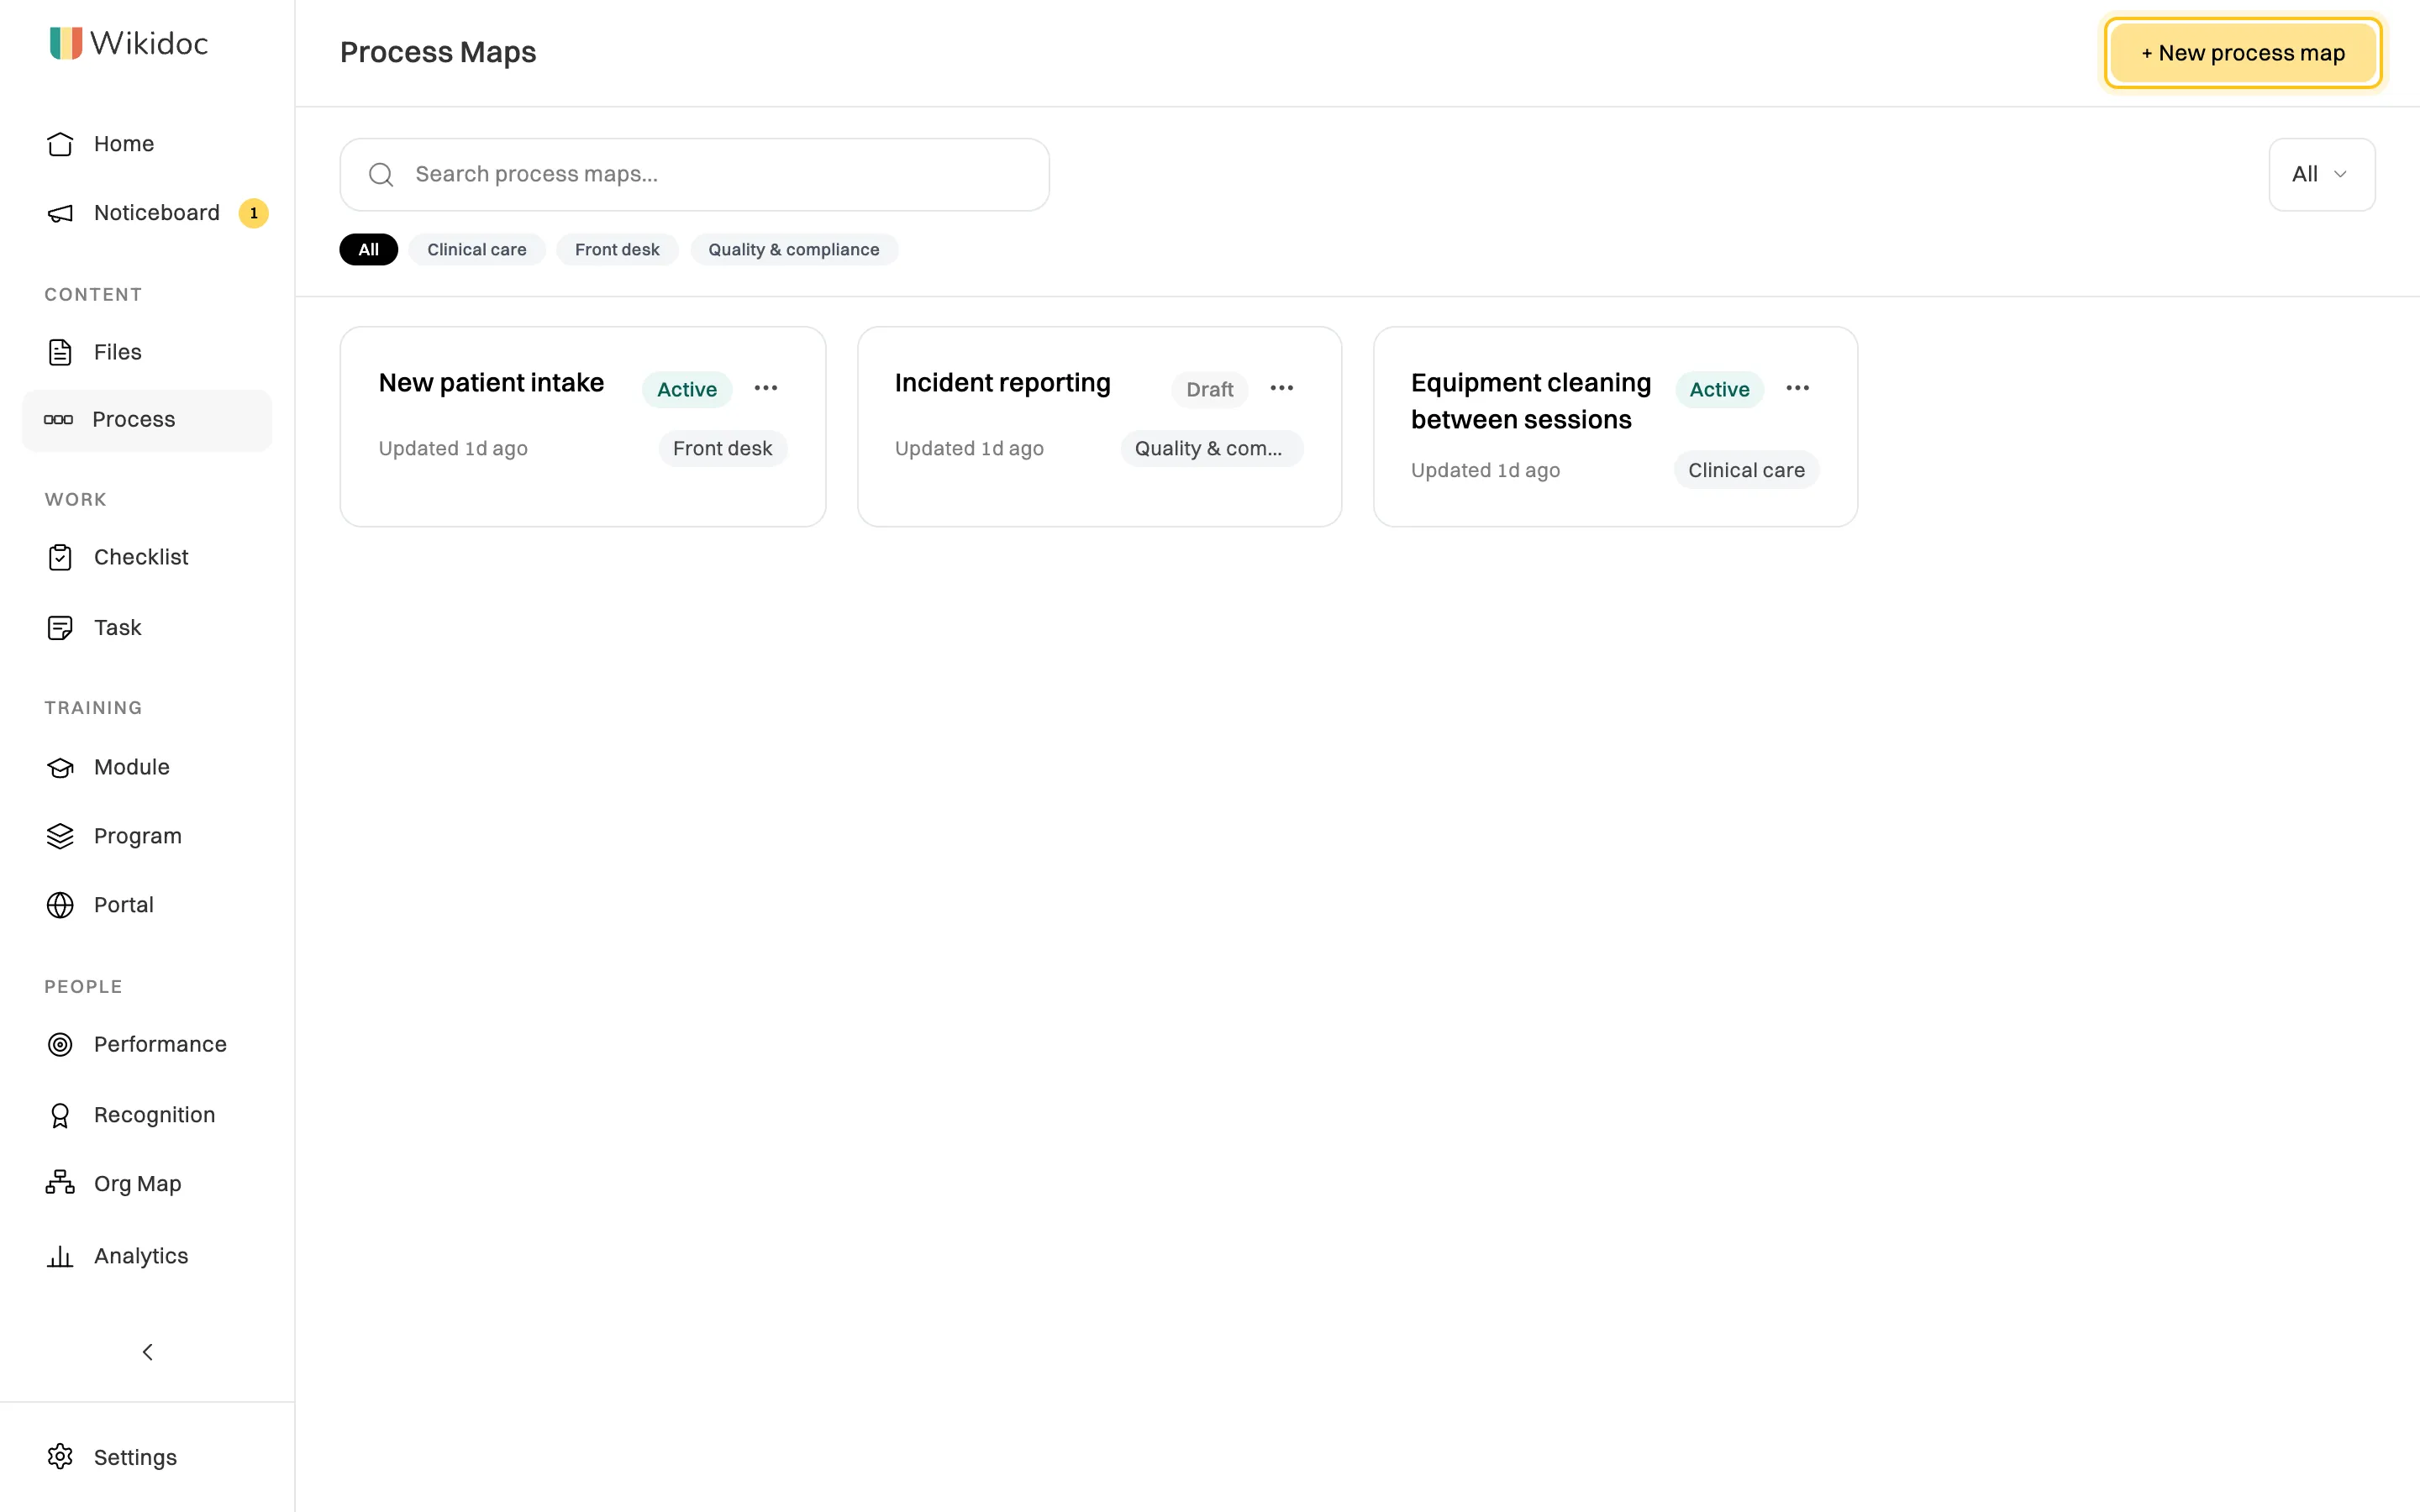
Task: Select the Process sidebar icon
Action: [x=58, y=420]
